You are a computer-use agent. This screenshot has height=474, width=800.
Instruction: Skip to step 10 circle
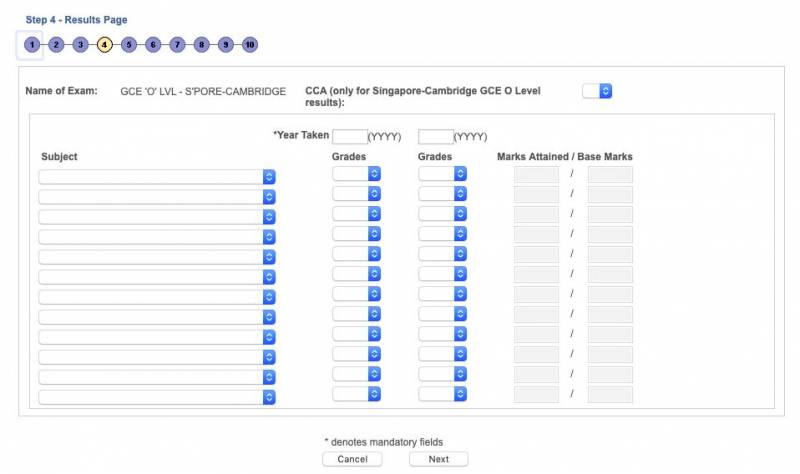[x=250, y=45]
